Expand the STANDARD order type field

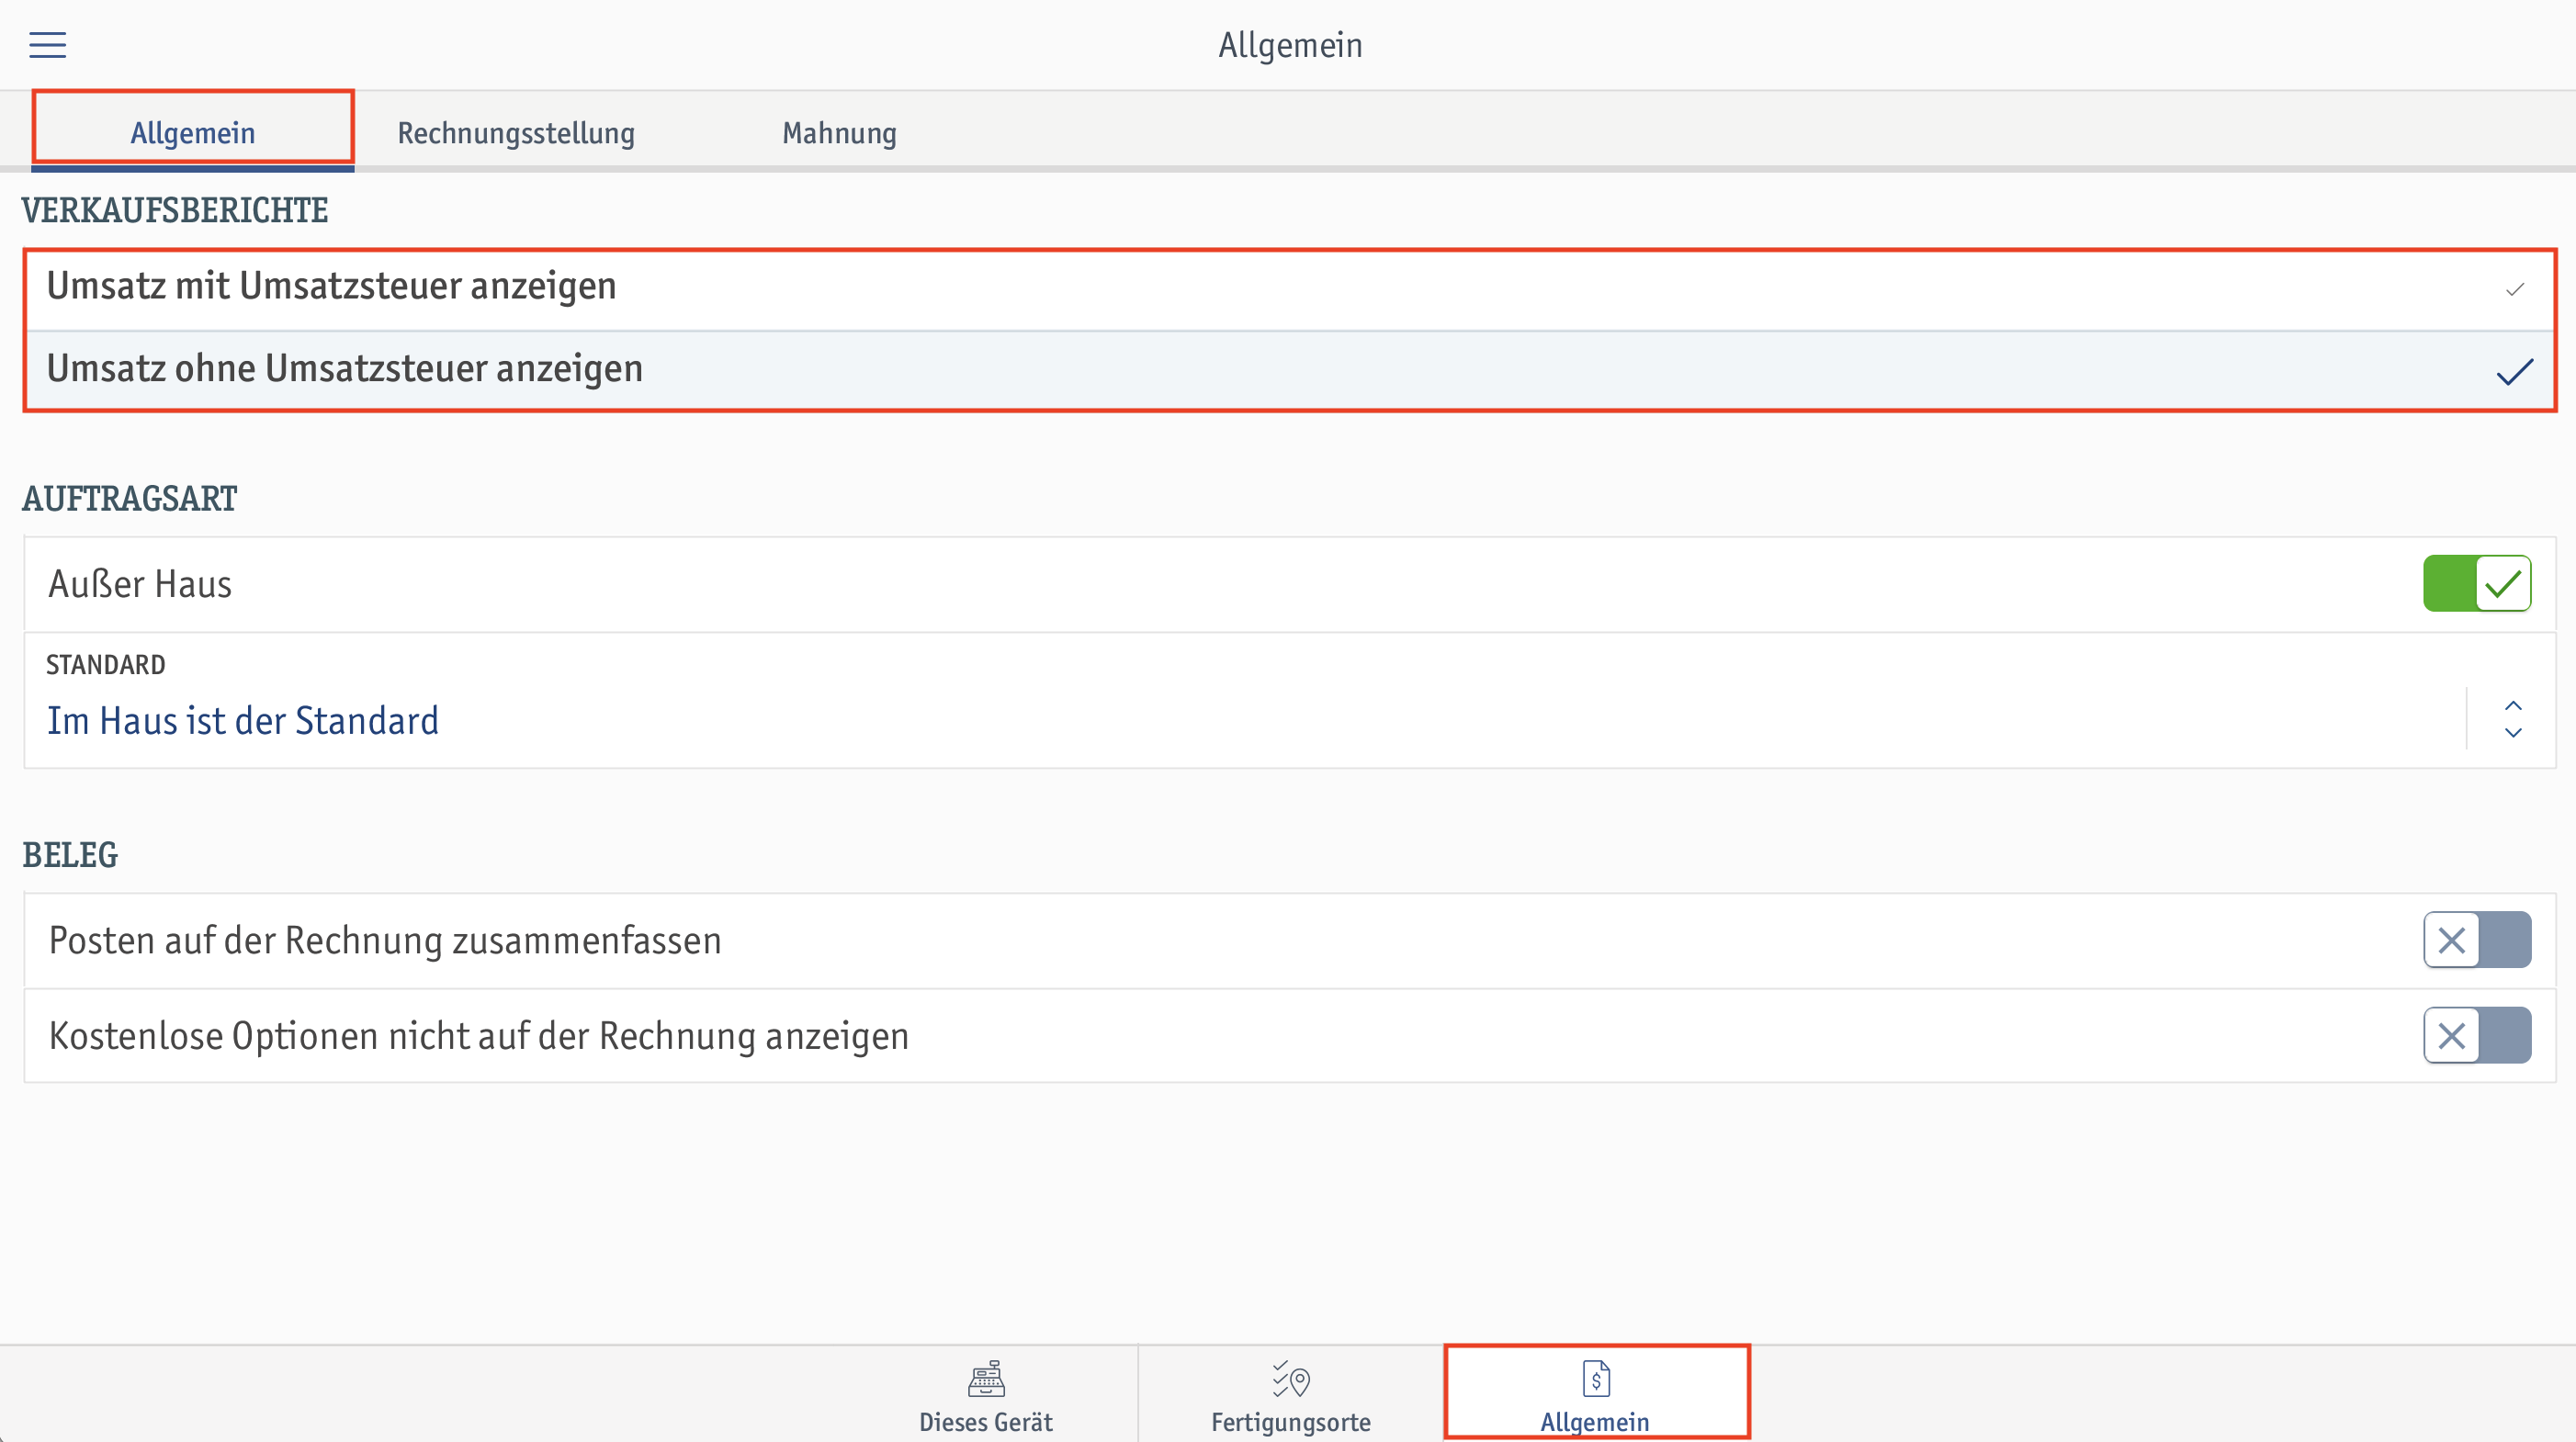pyautogui.click(x=1290, y=701)
